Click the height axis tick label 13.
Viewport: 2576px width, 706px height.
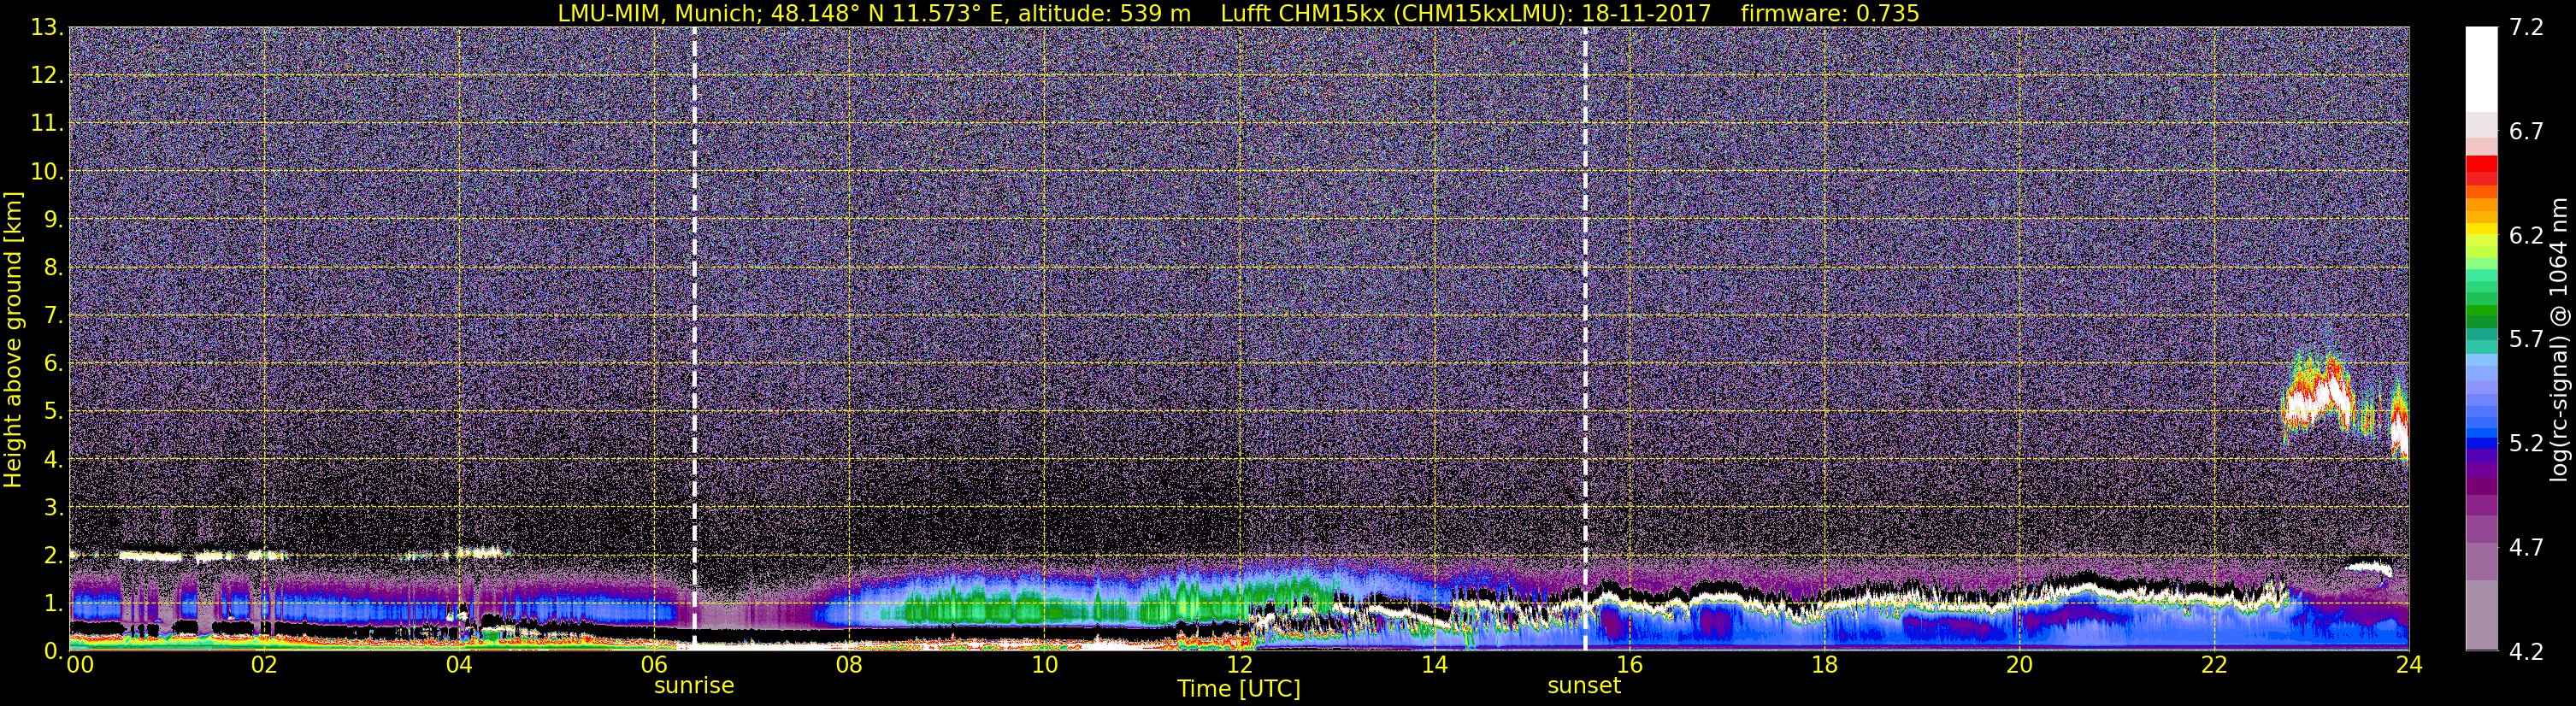pos(47,28)
